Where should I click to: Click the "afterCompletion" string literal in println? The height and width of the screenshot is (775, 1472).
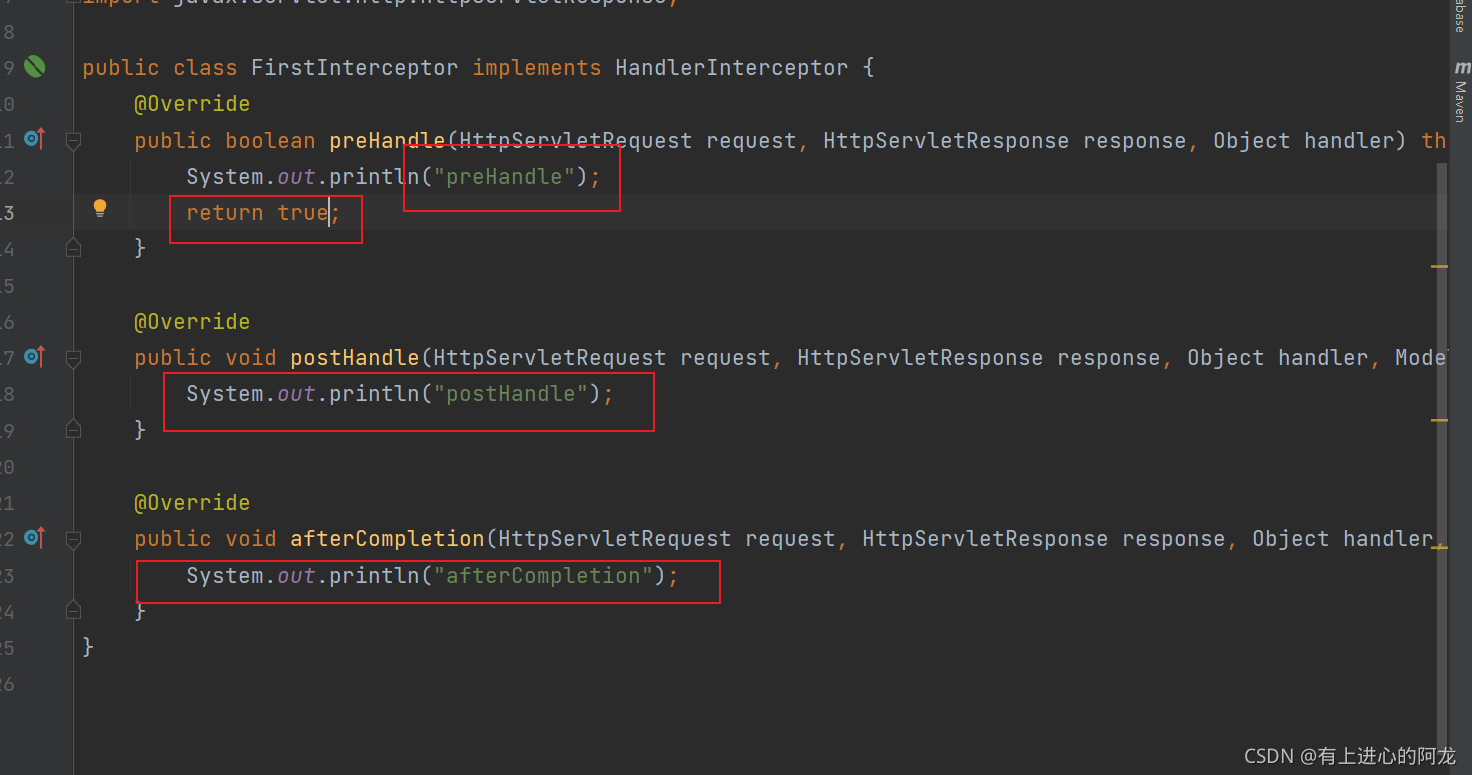tap(543, 576)
